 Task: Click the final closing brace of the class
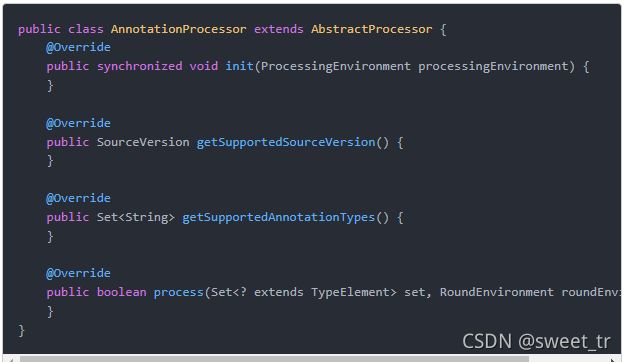pos(22,331)
